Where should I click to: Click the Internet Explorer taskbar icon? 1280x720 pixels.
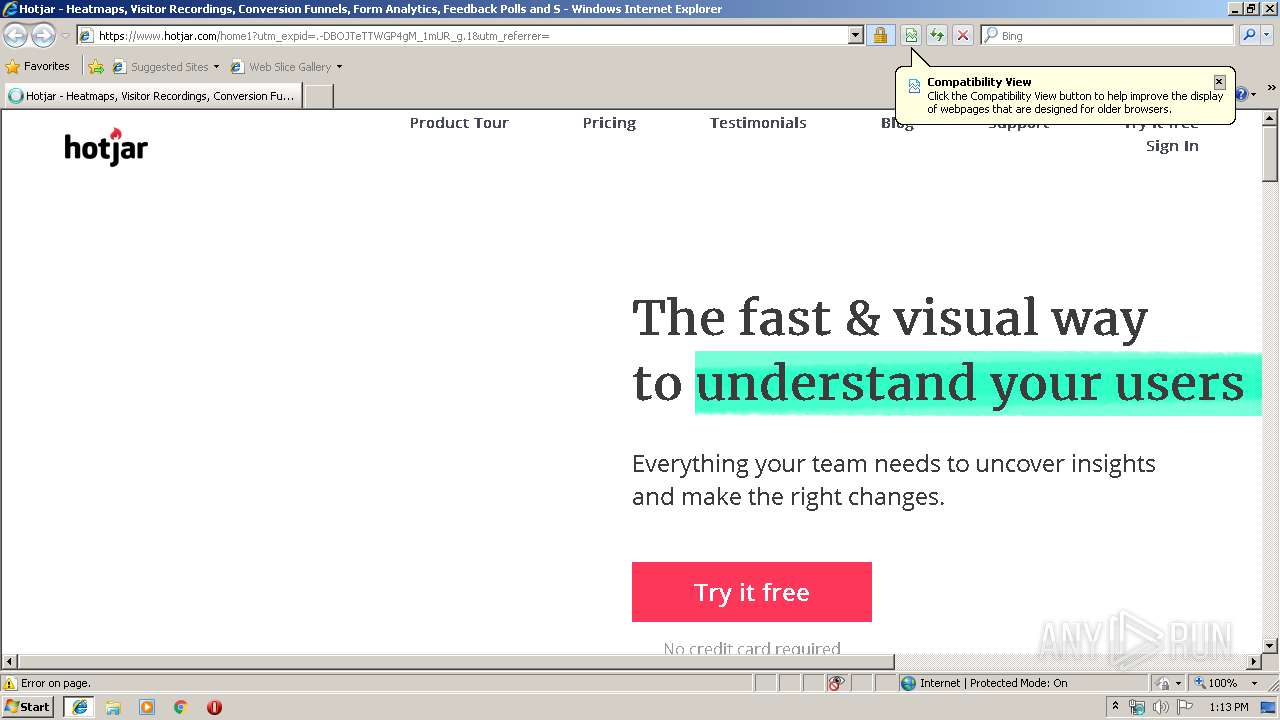coord(80,707)
